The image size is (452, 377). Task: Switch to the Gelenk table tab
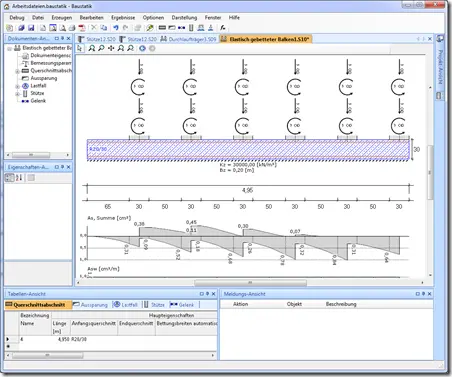[182, 305]
